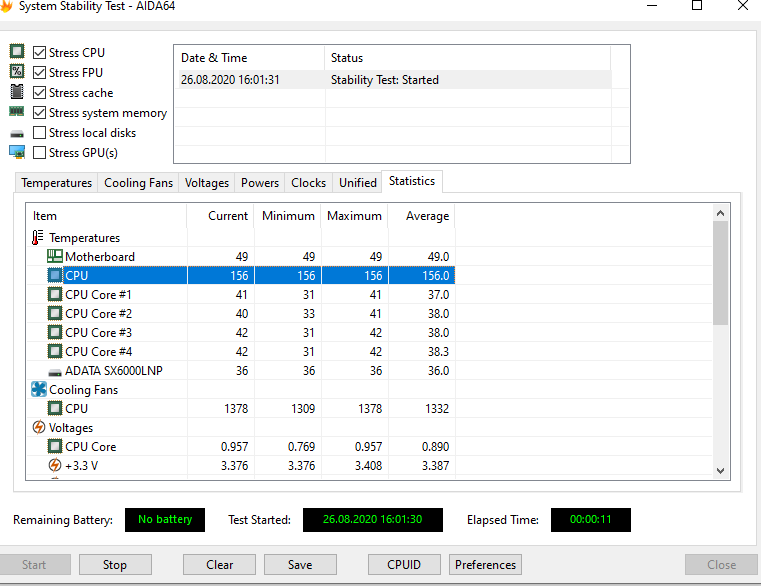Screen dimensions: 761x586
Task: Click the CPU Core #4 icon
Action: [55, 351]
